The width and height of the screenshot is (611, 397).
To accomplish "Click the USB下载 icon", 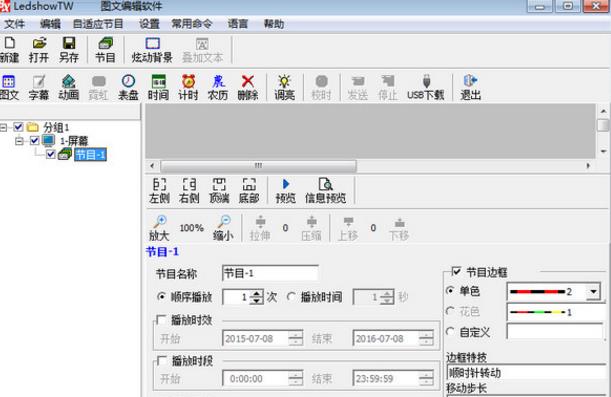I will pyautogui.click(x=426, y=87).
